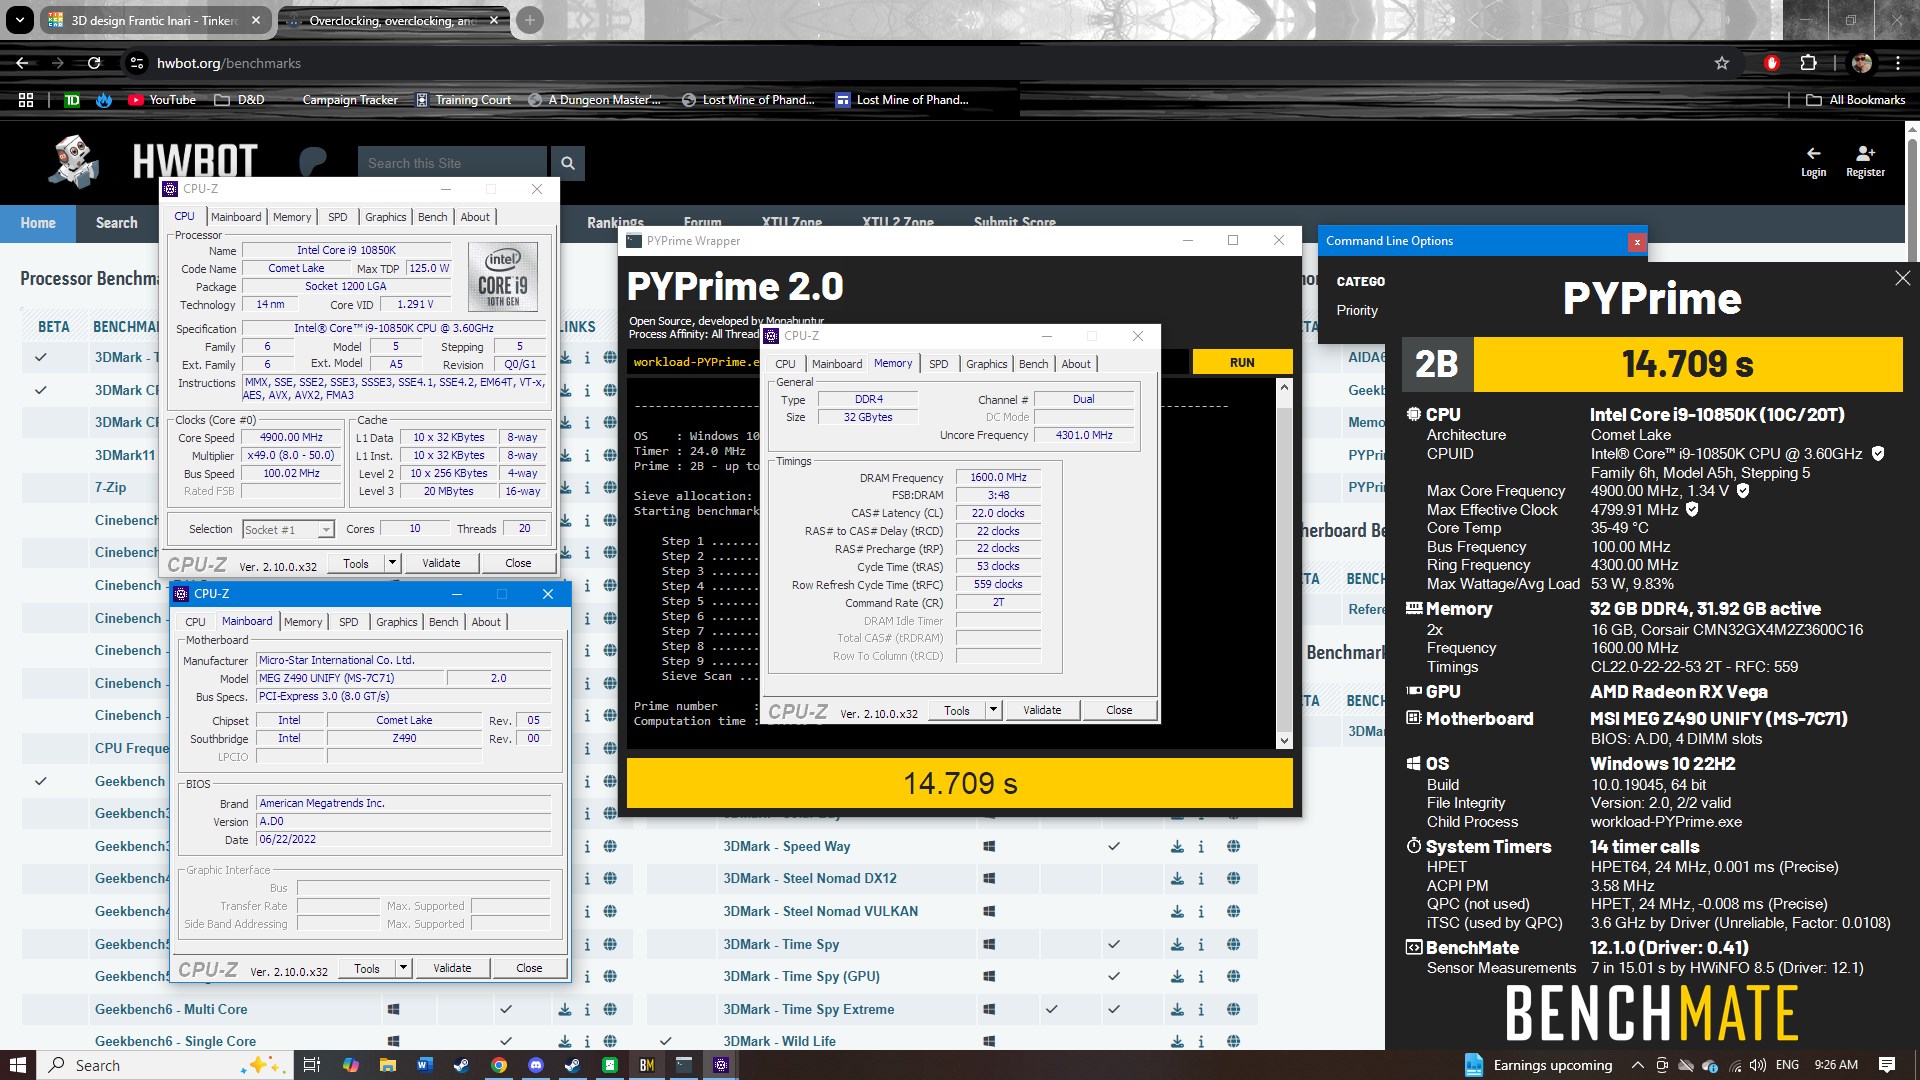The image size is (1920, 1080).
Task: Switch to Memory tab in top CPU-Z window
Action: 292,217
